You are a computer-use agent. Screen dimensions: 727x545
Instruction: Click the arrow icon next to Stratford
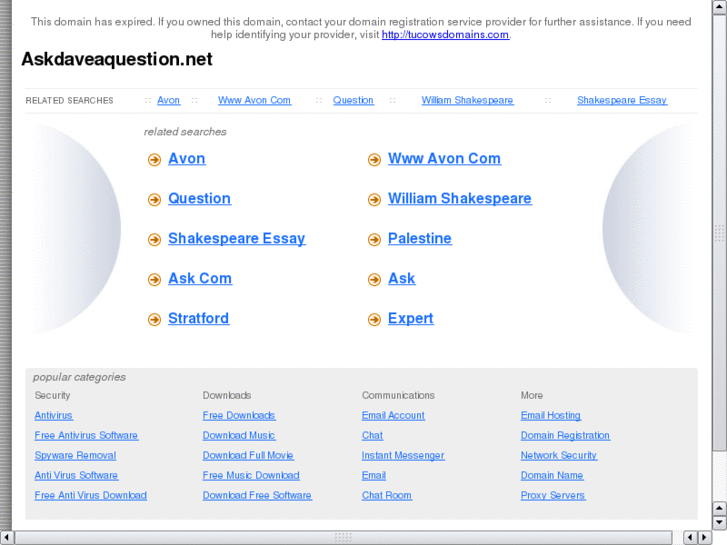coord(154,320)
